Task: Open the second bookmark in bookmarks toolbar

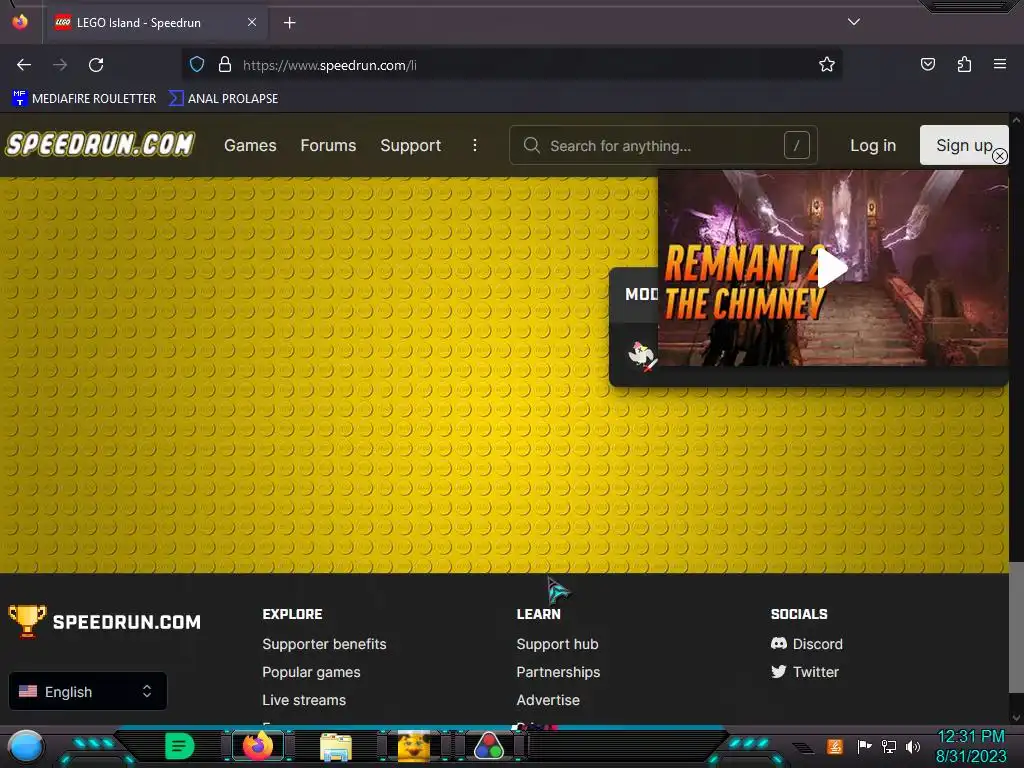Action: pos(223,99)
